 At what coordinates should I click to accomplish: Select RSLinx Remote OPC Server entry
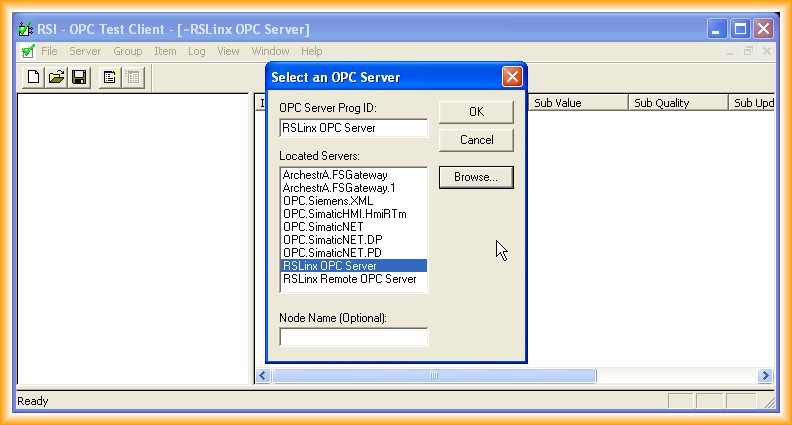[349, 279]
